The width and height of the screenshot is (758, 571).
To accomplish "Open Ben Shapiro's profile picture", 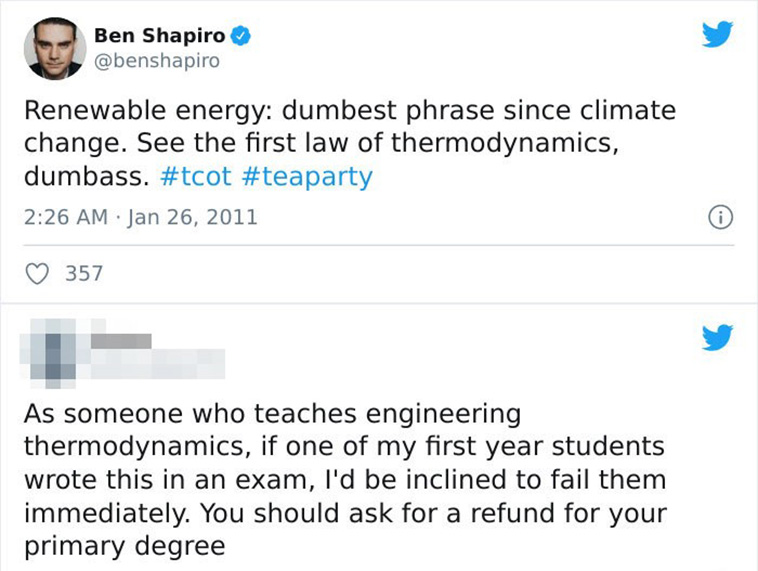I will pyautogui.click(x=55, y=48).
